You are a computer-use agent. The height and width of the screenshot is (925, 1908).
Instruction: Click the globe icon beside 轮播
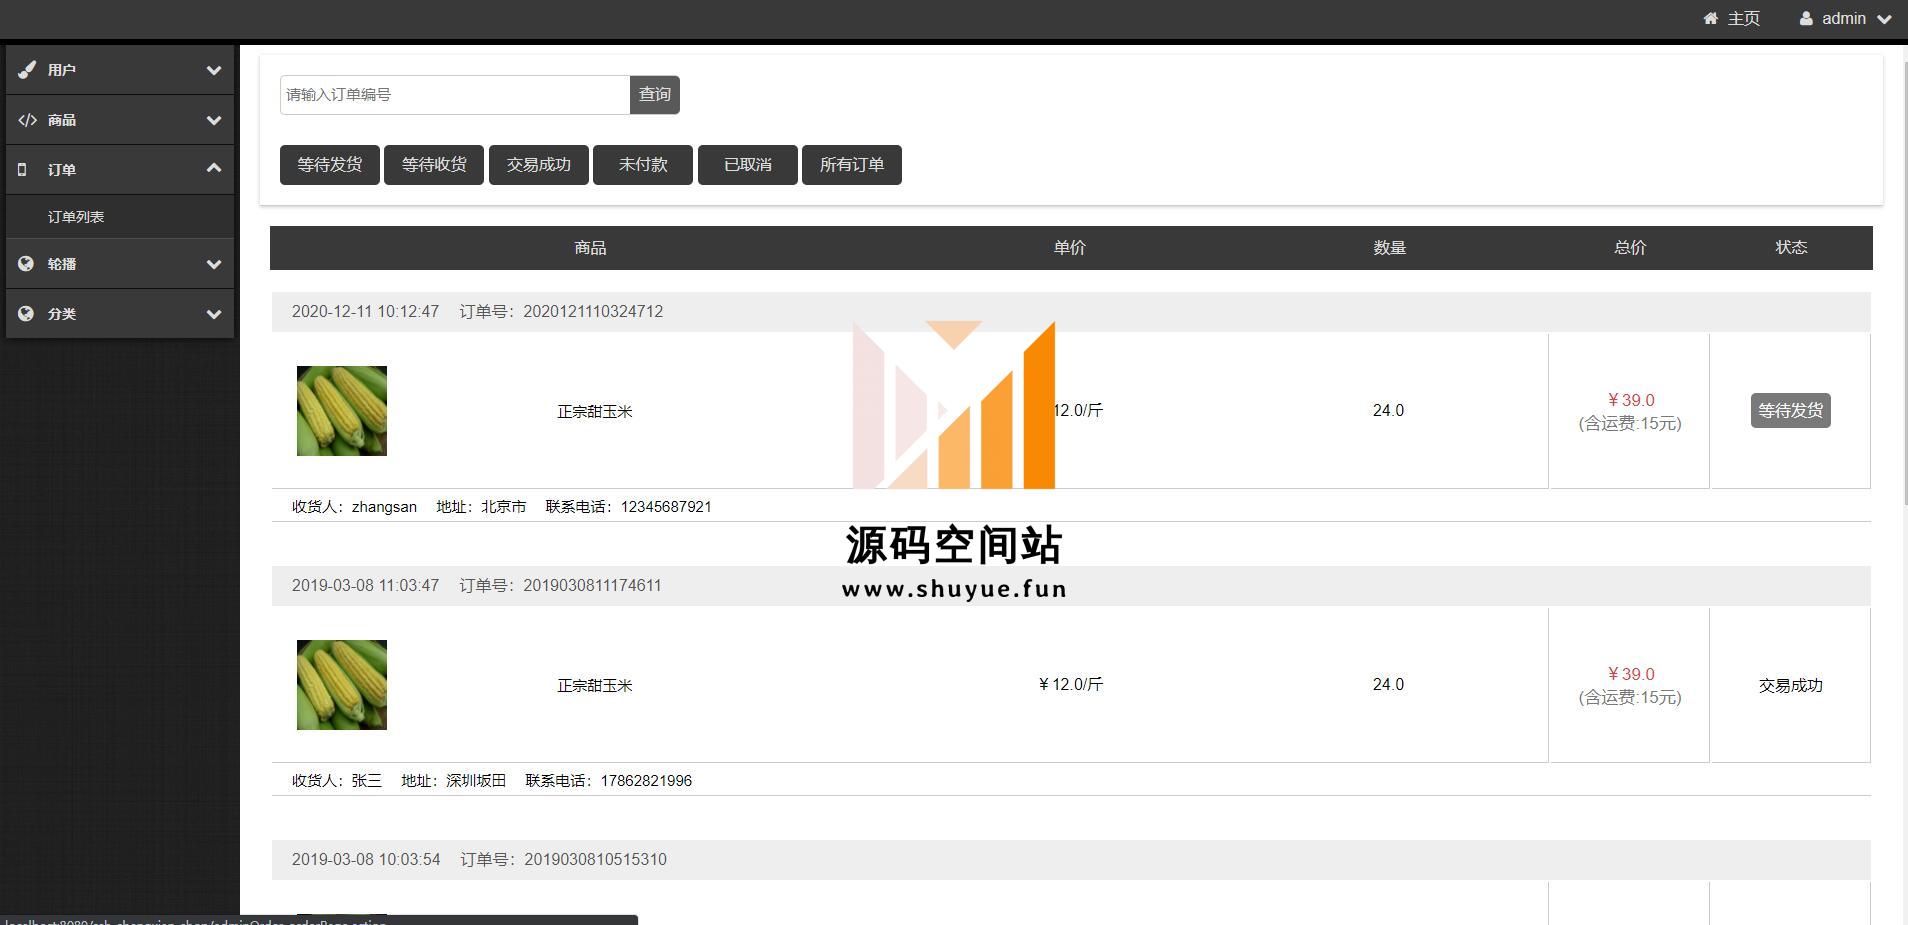tap(26, 264)
